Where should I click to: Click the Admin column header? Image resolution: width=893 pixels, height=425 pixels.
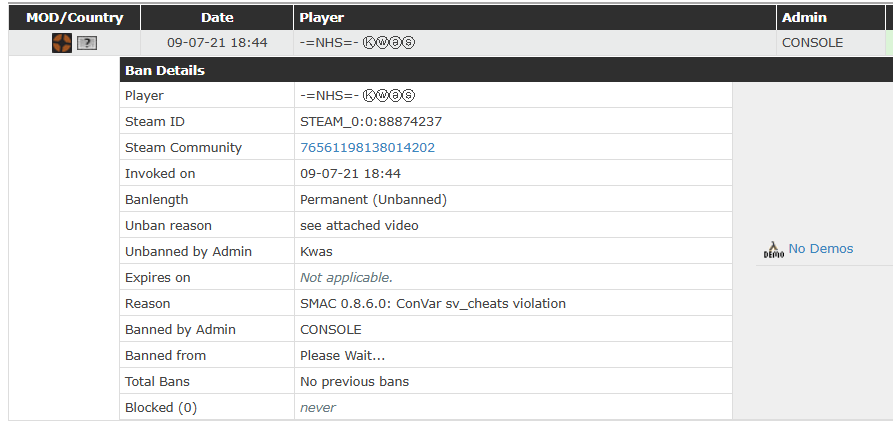click(x=804, y=17)
